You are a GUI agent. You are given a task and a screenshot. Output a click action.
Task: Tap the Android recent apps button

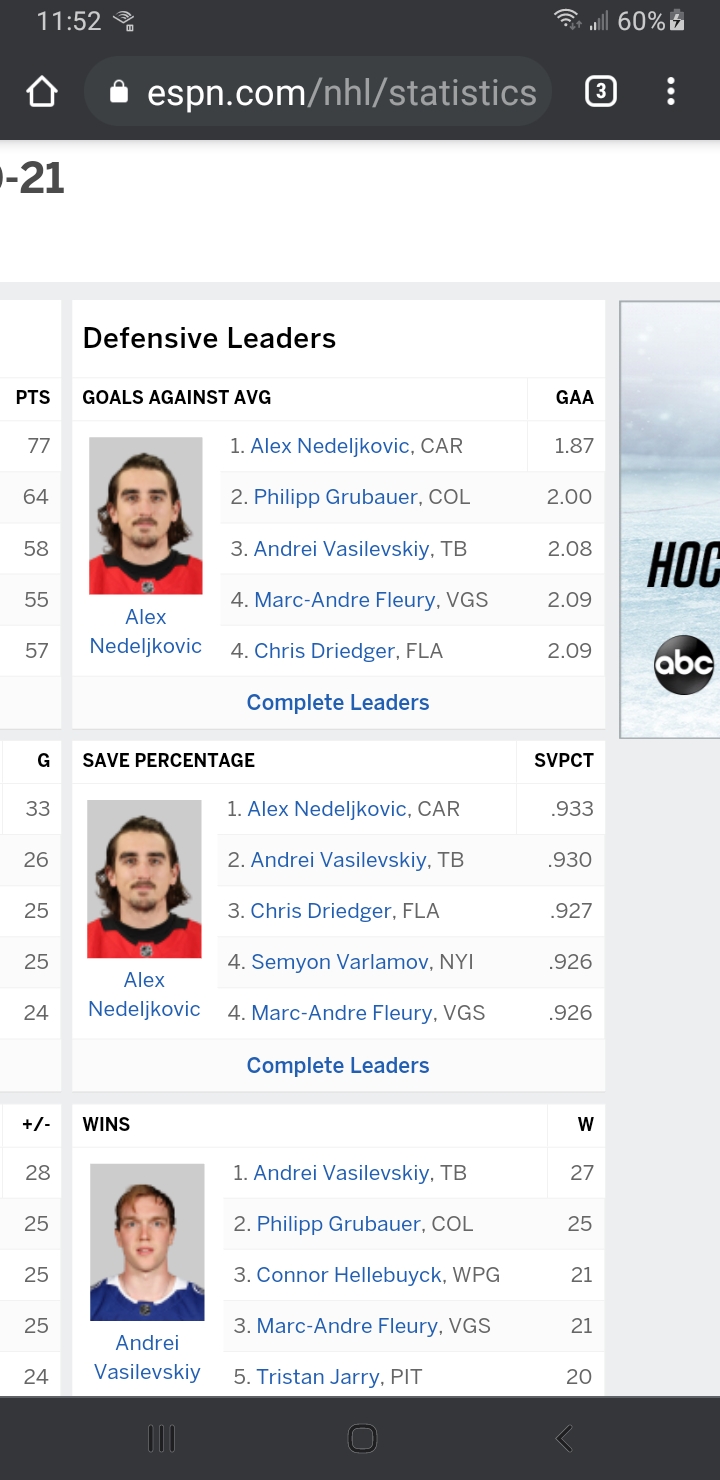pos(161,1438)
